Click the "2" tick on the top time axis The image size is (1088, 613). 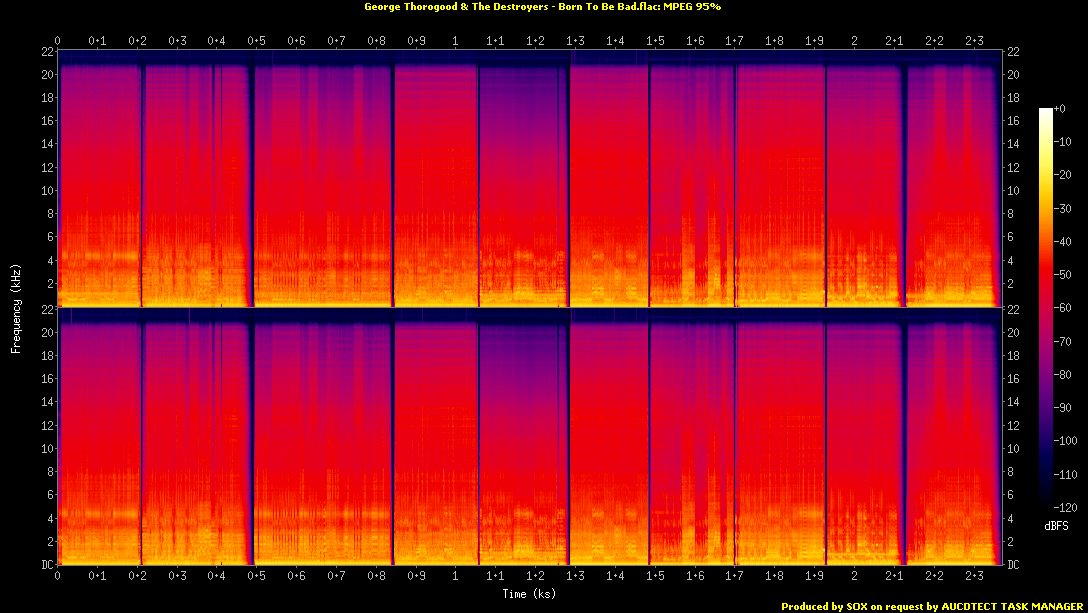click(853, 41)
